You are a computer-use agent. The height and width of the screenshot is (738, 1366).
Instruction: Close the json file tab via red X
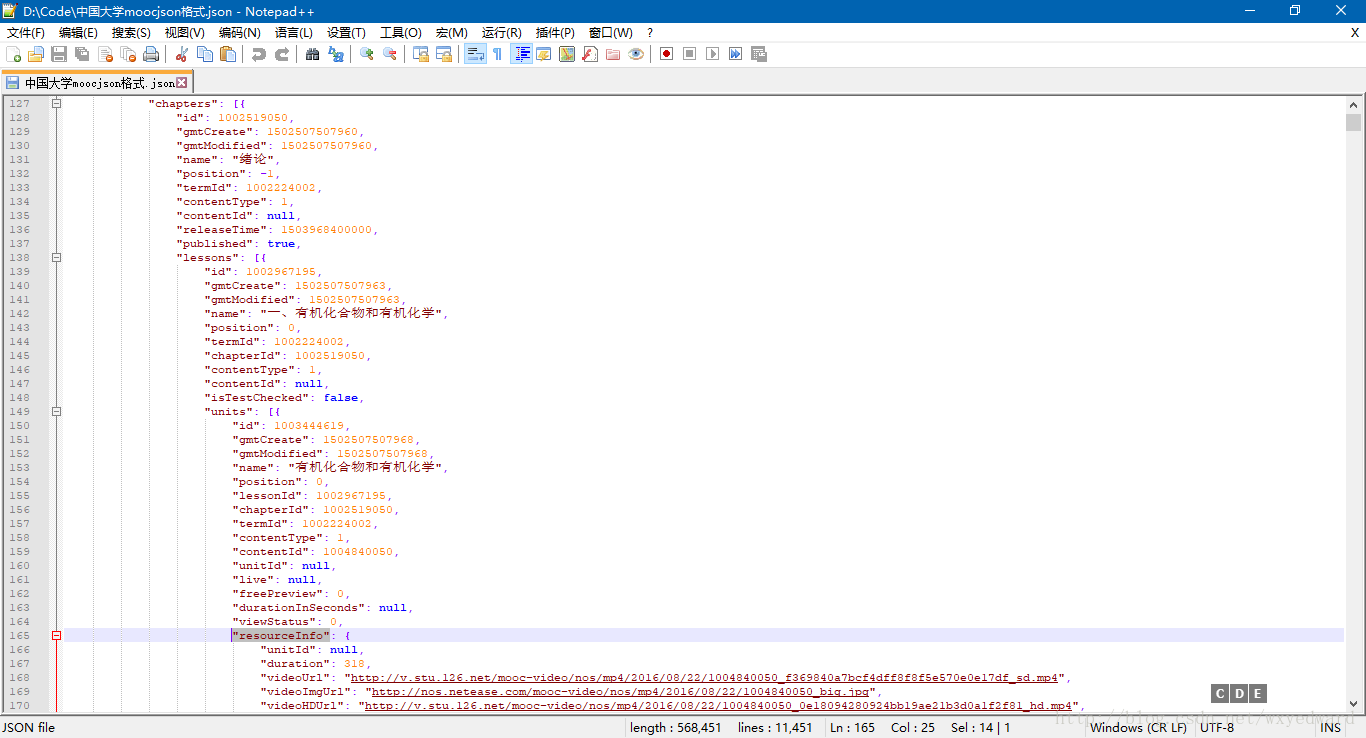tap(181, 83)
